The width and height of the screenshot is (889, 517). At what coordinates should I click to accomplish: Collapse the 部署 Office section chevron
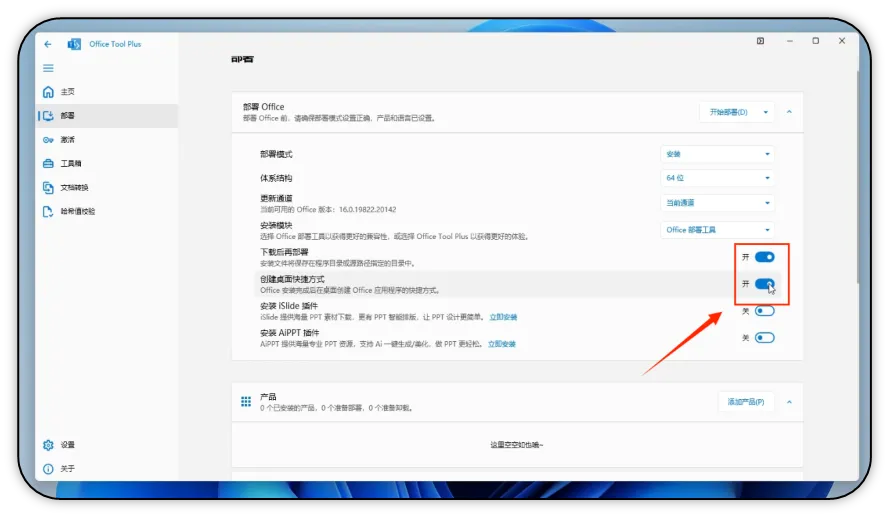[789, 112]
